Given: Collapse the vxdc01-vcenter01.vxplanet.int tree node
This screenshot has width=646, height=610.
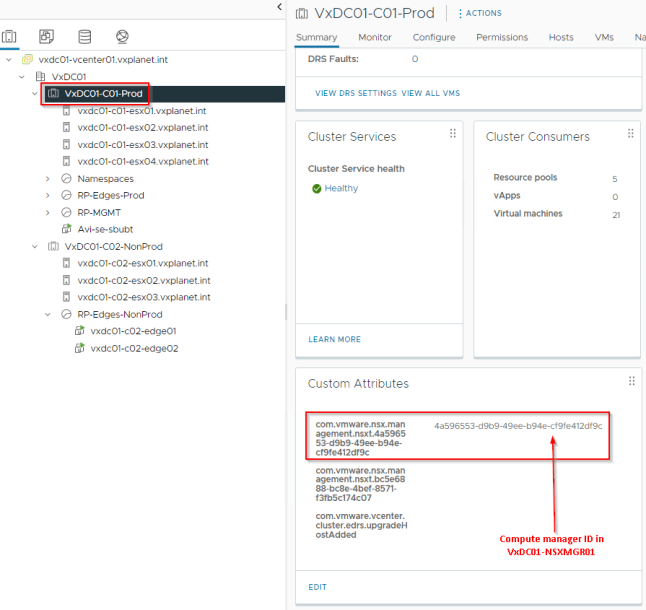Looking at the screenshot, I should point(9,60).
